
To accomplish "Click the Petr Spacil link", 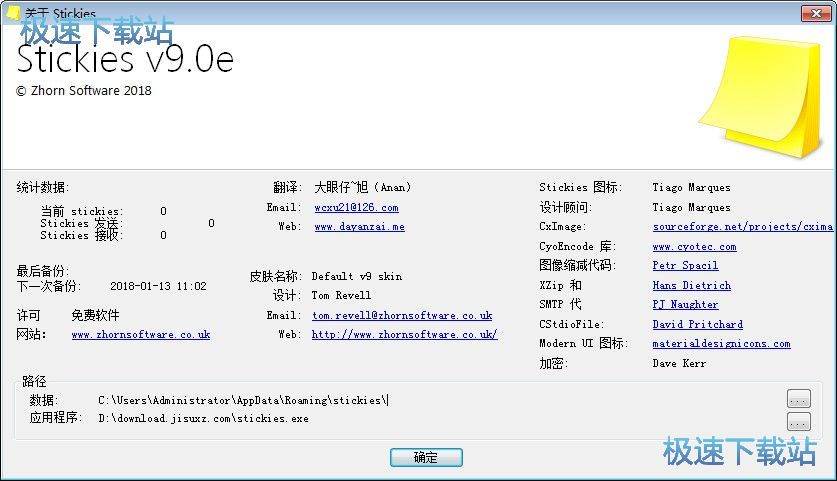I will click(x=685, y=266).
